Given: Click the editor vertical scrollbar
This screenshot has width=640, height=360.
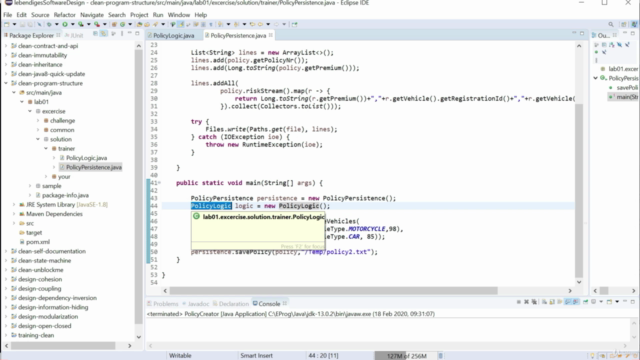Looking at the screenshot, I should coord(579,191).
